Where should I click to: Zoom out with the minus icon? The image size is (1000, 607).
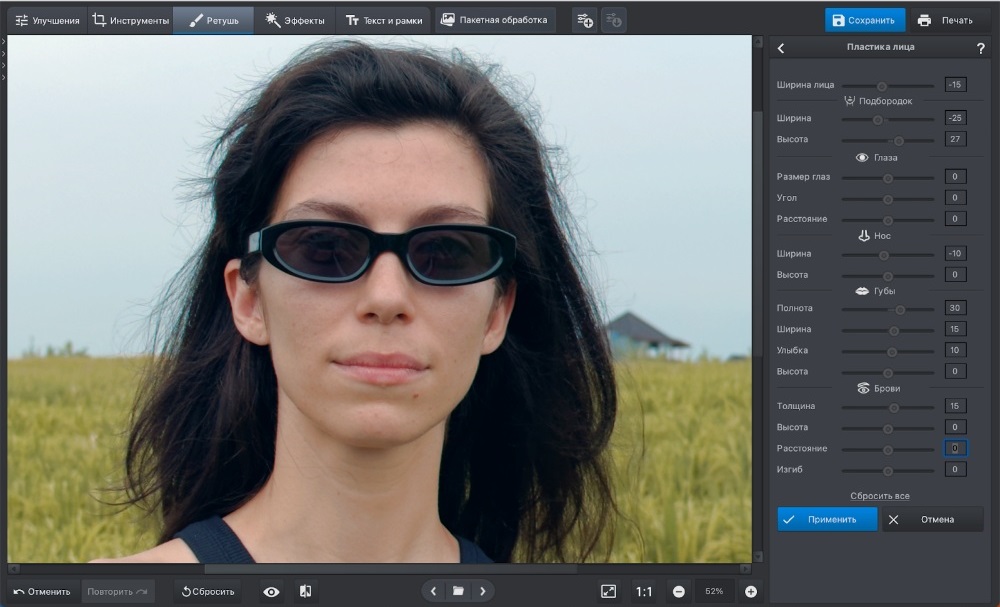pos(679,591)
